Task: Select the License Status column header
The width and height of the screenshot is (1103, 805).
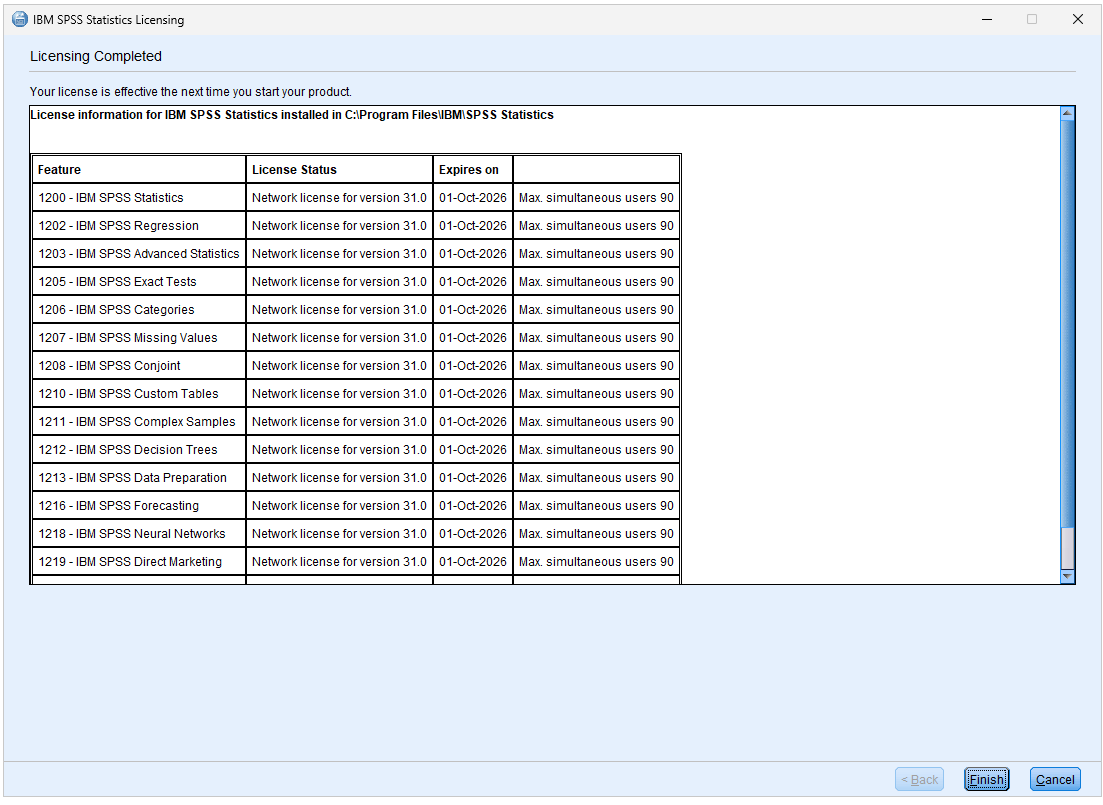Action: [x=294, y=170]
